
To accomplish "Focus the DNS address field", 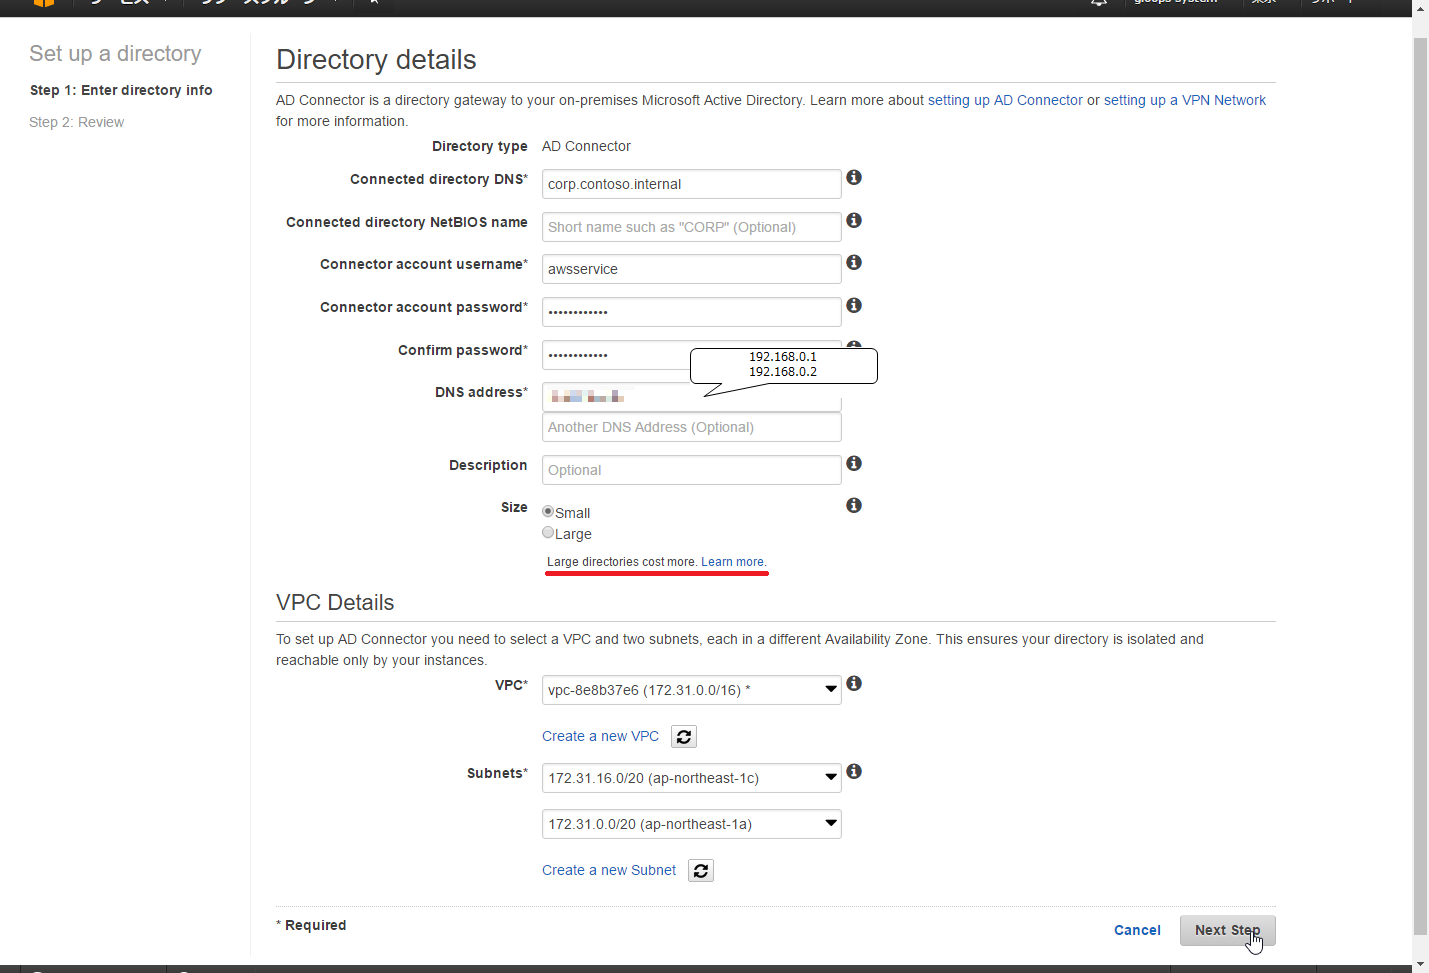I will click(691, 397).
